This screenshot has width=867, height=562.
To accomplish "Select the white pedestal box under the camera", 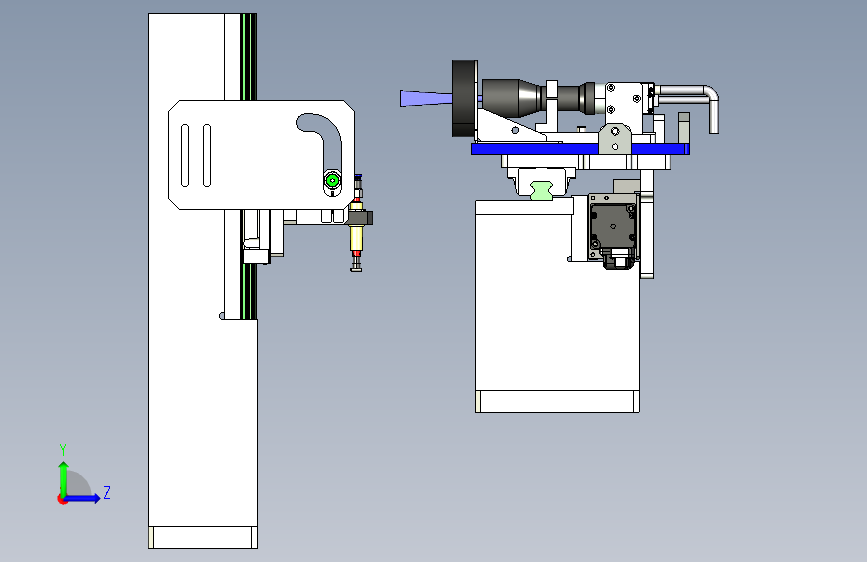I will click(557, 306).
